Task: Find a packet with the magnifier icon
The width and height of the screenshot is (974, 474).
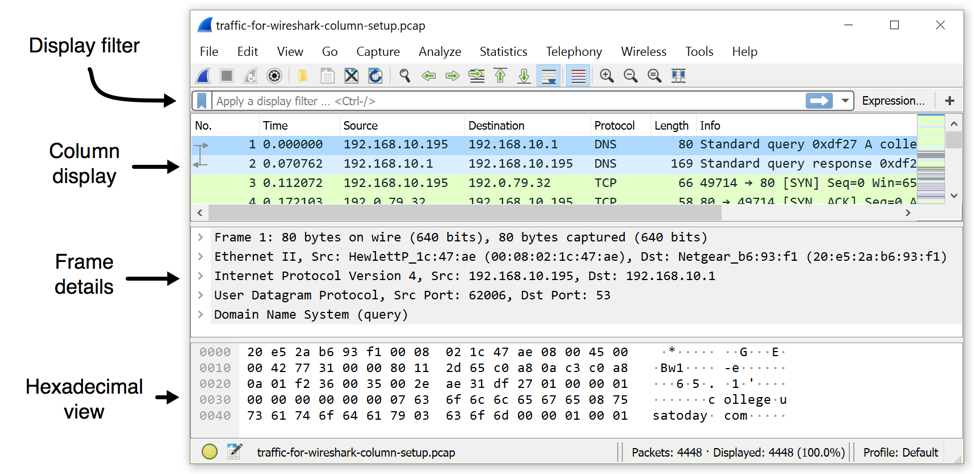Action: coord(404,76)
